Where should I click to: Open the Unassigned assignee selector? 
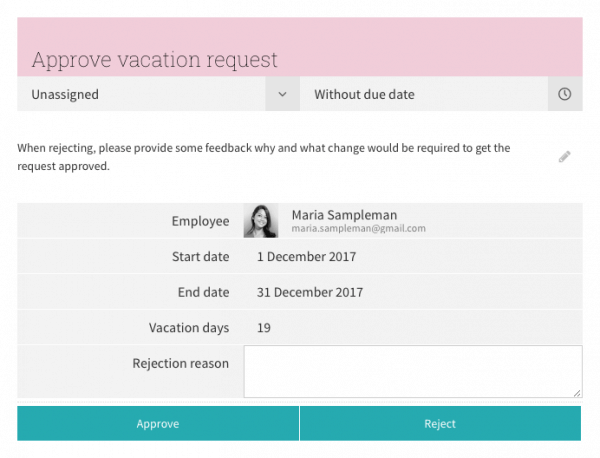tap(140, 94)
